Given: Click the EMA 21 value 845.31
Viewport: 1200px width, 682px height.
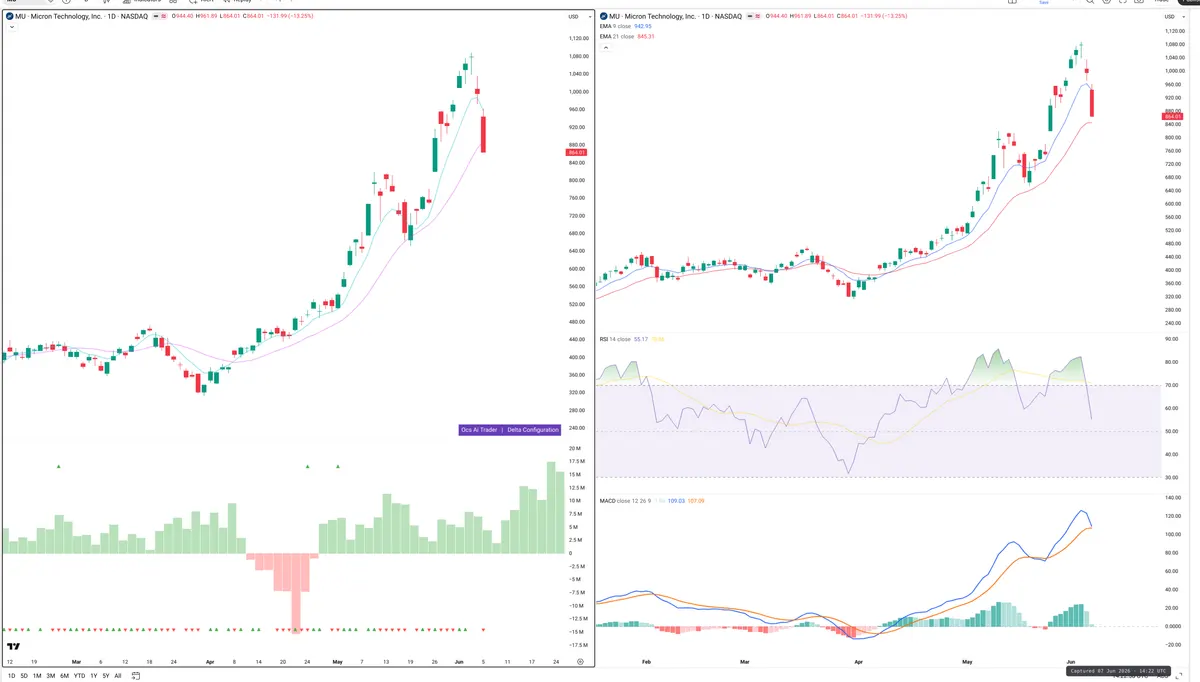Looking at the screenshot, I should point(645,36).
